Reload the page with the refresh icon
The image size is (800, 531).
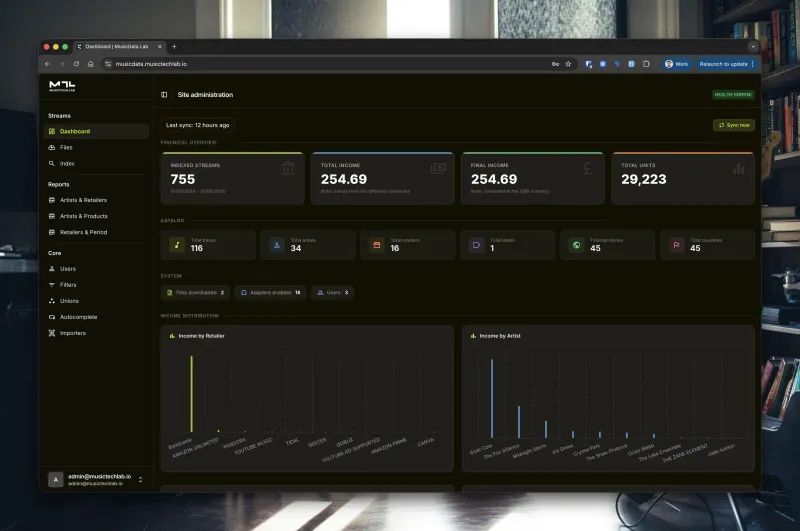pyautogui.click(x=76, y=64)
